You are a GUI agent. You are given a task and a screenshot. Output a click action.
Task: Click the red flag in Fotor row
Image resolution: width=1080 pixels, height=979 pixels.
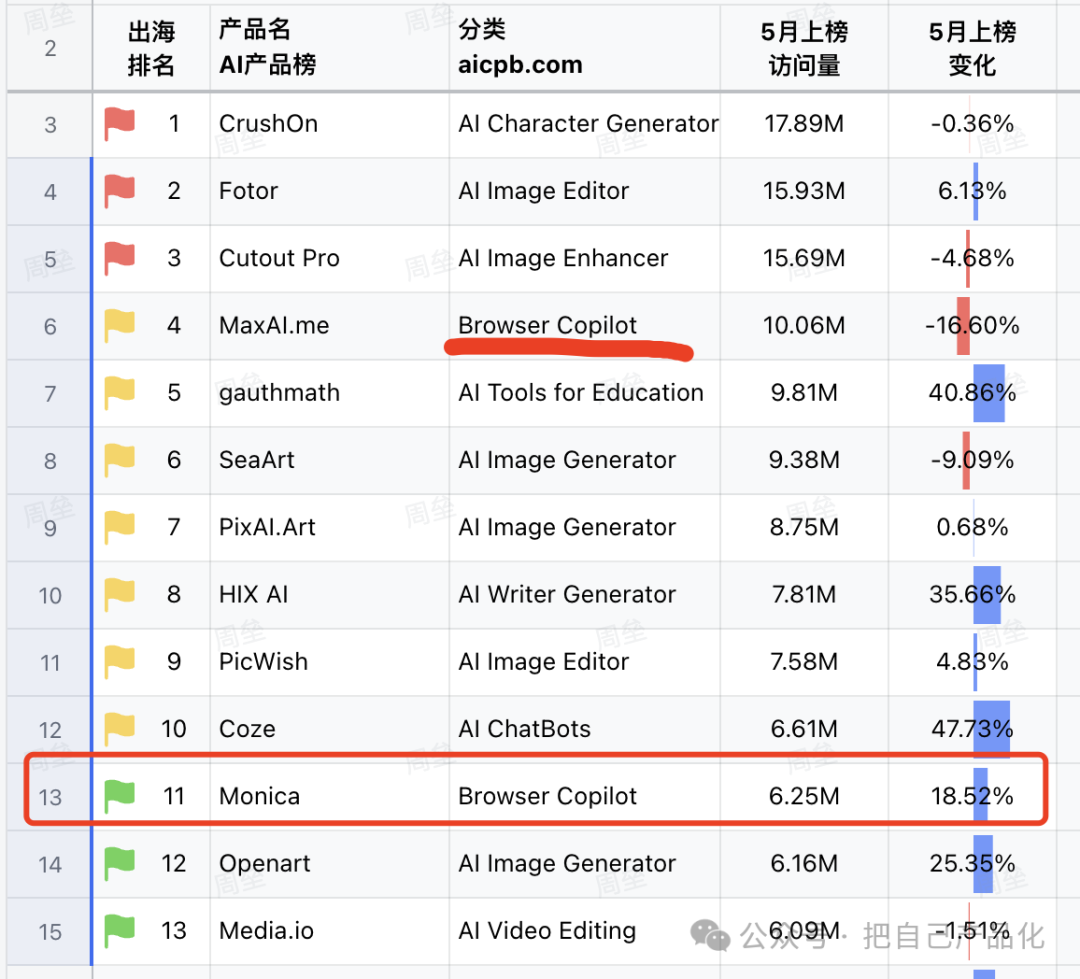click(120, 191)
